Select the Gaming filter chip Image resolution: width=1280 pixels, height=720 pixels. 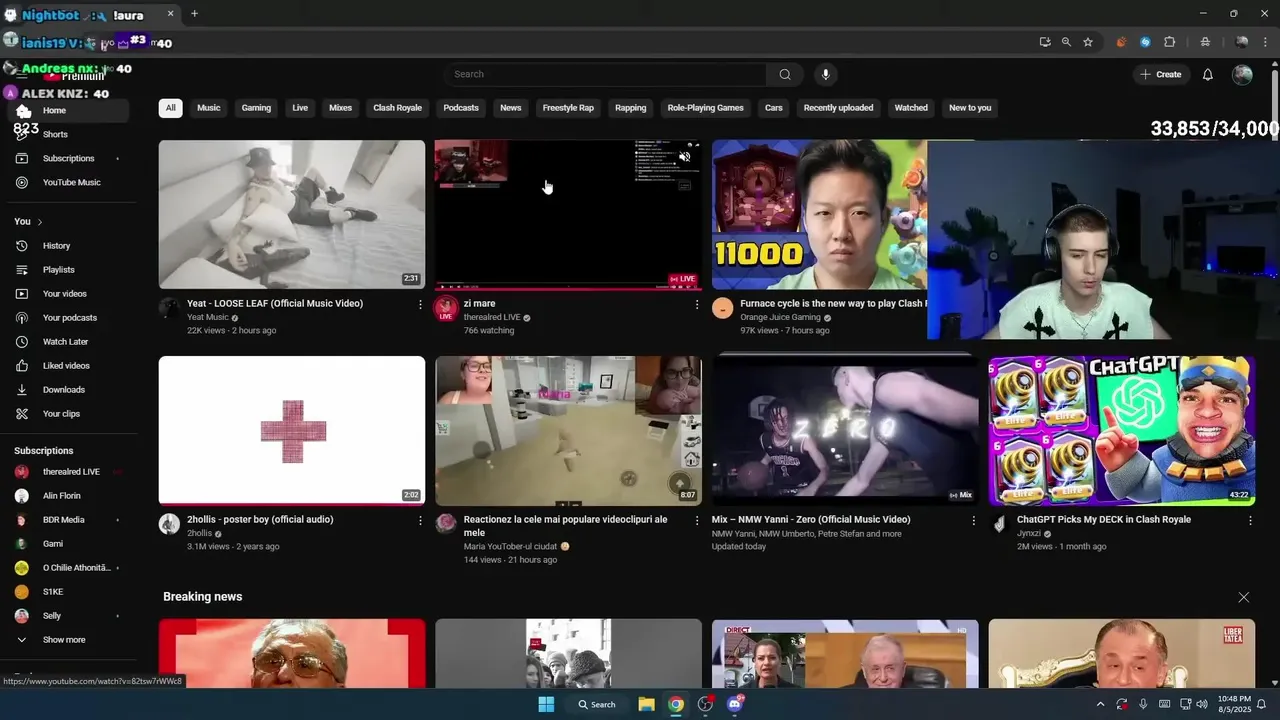[256, 108]
